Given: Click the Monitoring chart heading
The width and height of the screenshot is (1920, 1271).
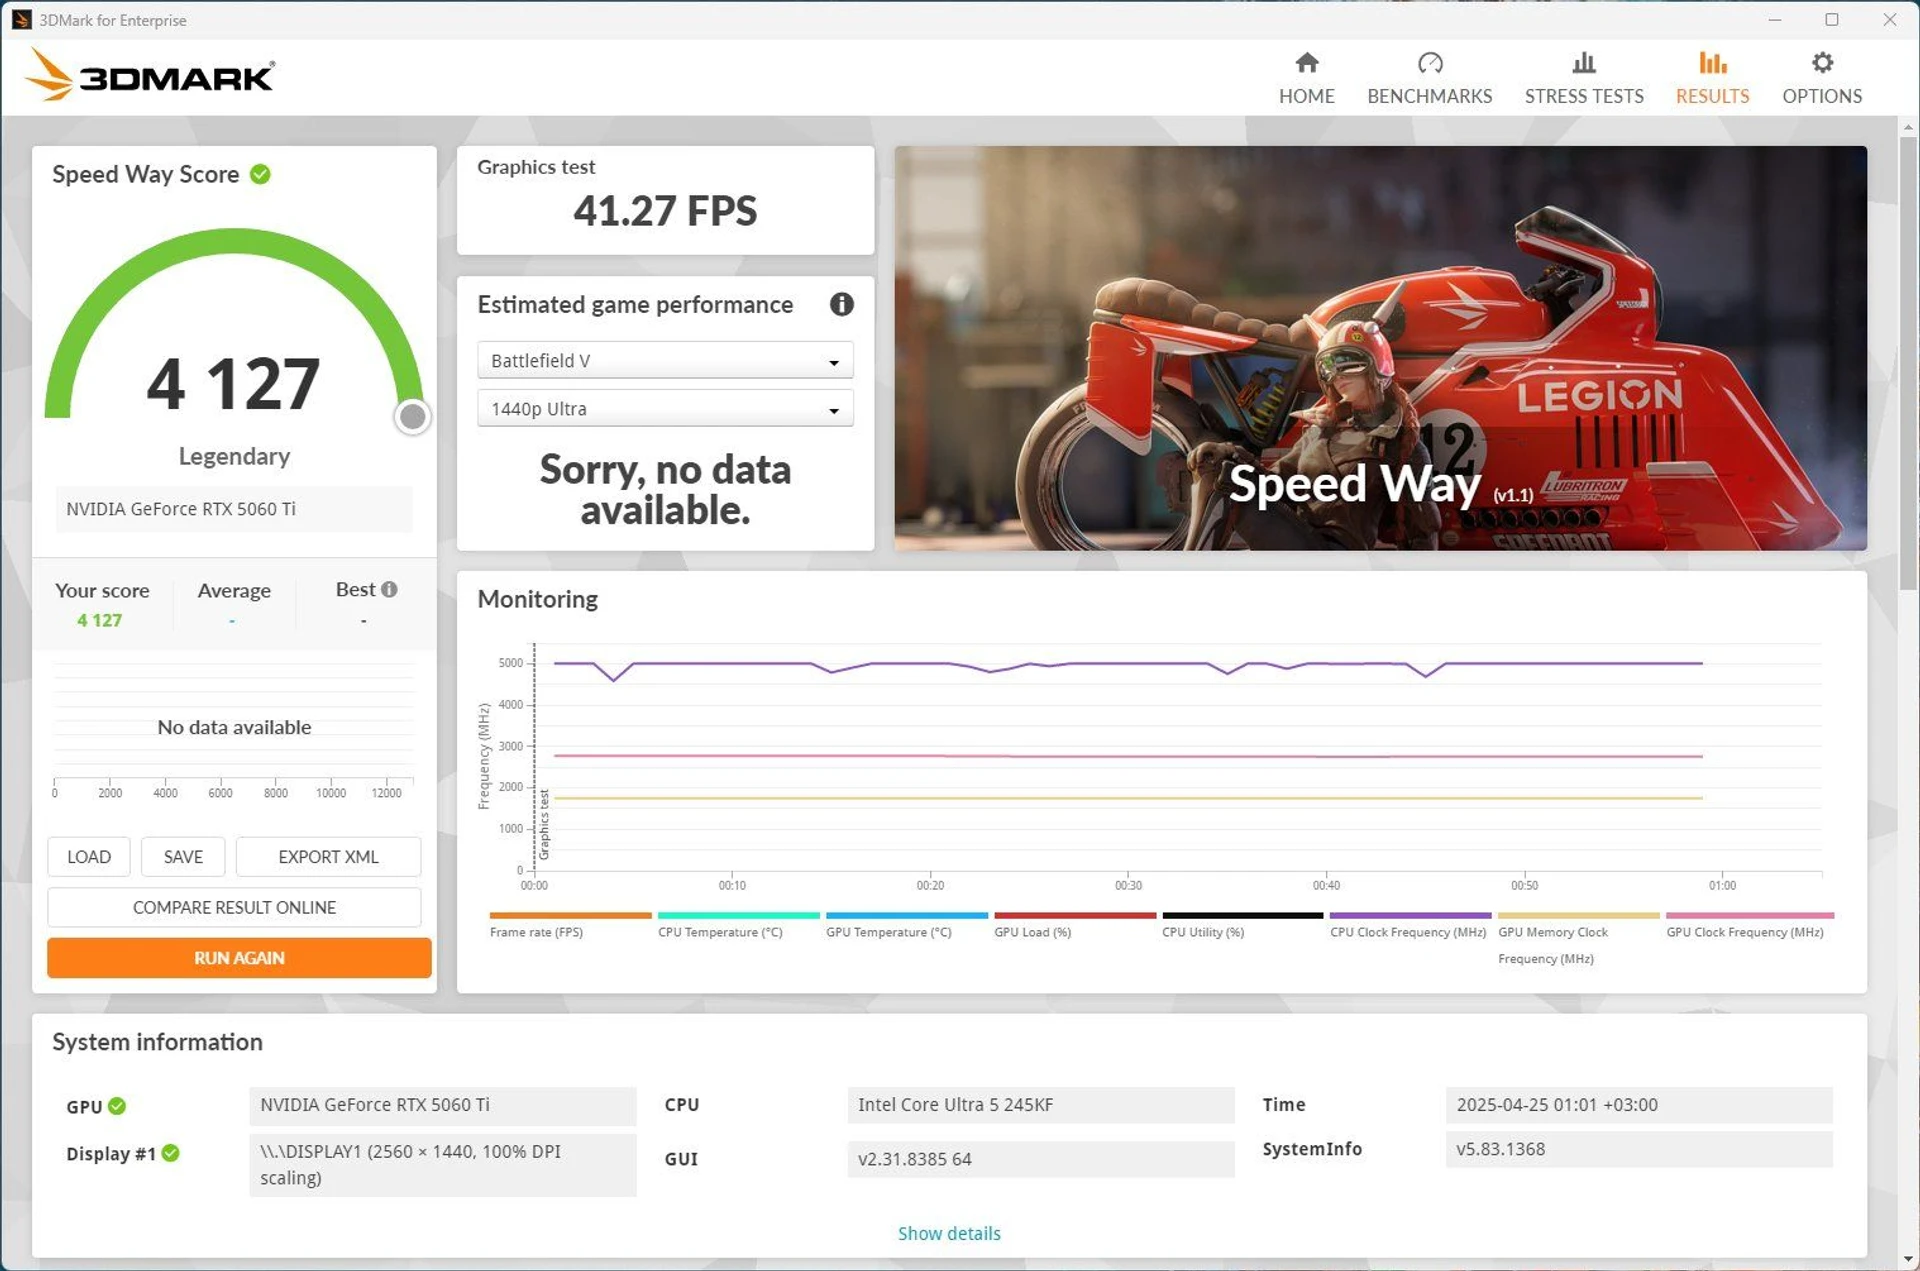Looking at the screenshot, I should (537, 599).
